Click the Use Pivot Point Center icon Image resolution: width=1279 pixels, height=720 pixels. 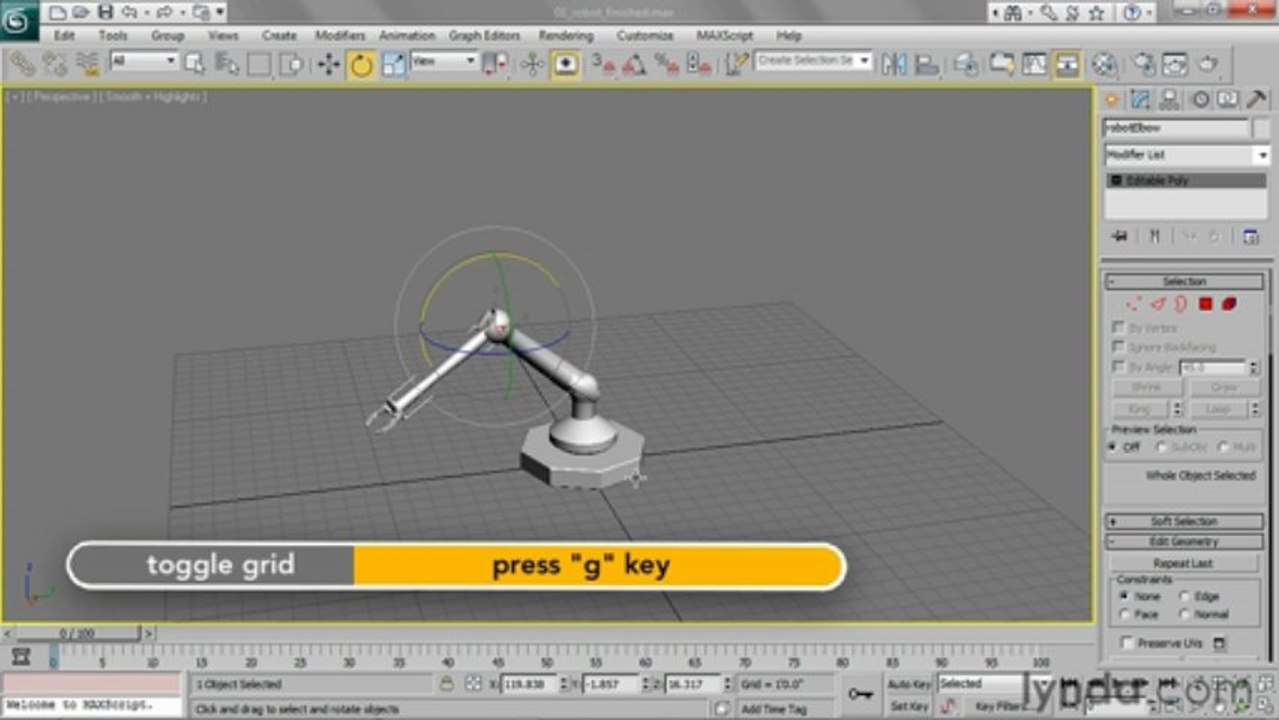(x=495, y=64)
